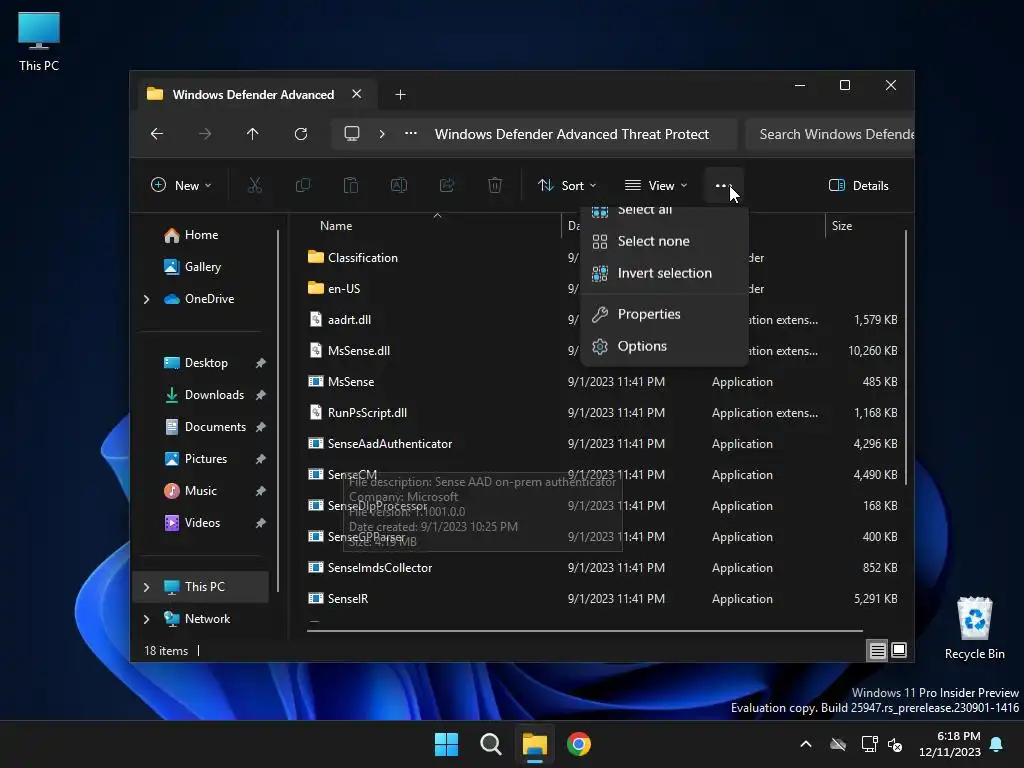Click the horizontal scrollbar of the file list
The height and width of the screenshot is (768, 1024).
tap(584, 631)
